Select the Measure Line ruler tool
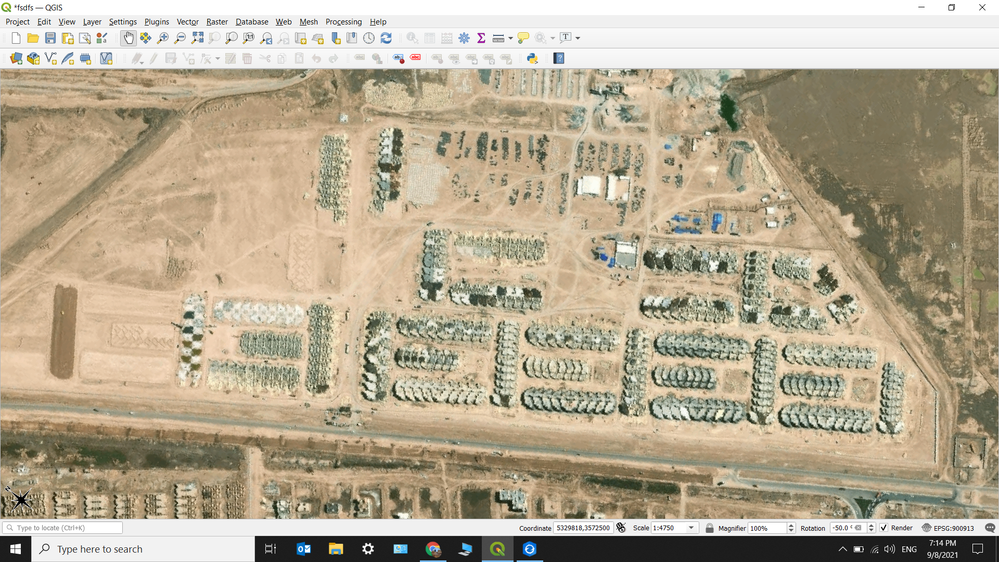This screenshot has width=999, height=562. pos(499,38)
